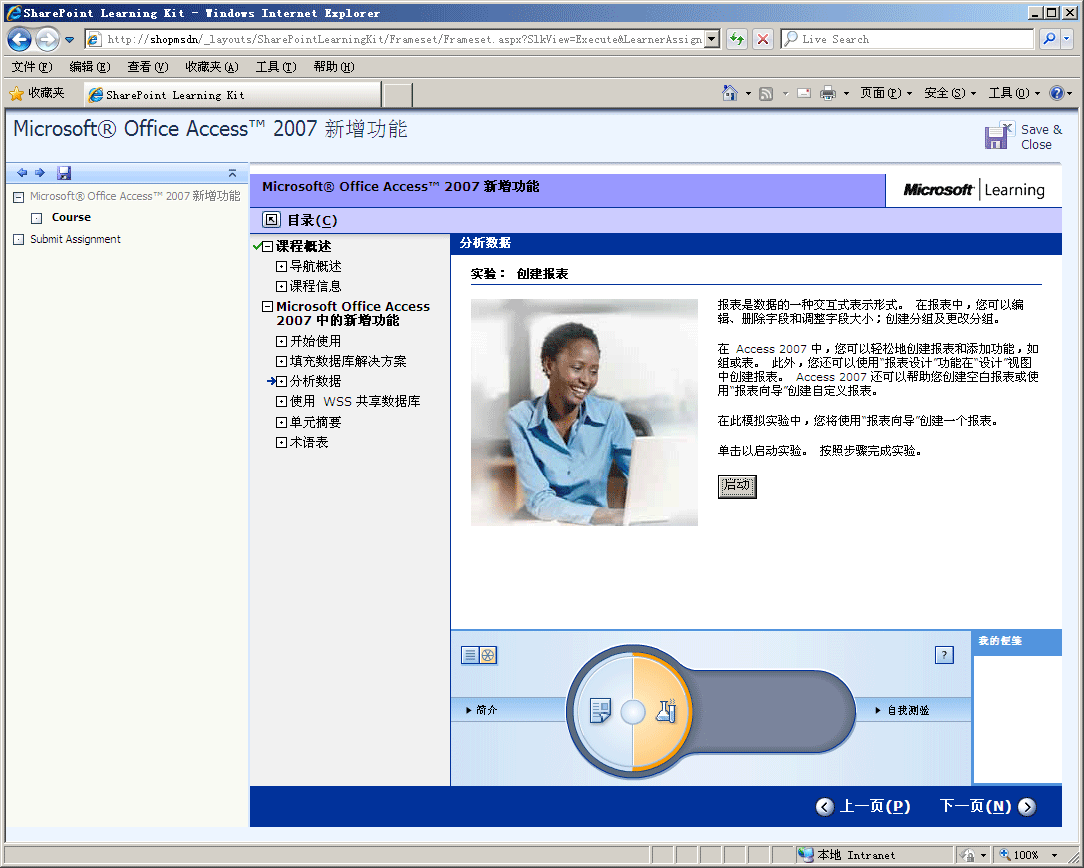This screenshot has height=868, width=1084.
Task: Select the SharePoint Learning Kit browser tab
Action: coord(232,95)
